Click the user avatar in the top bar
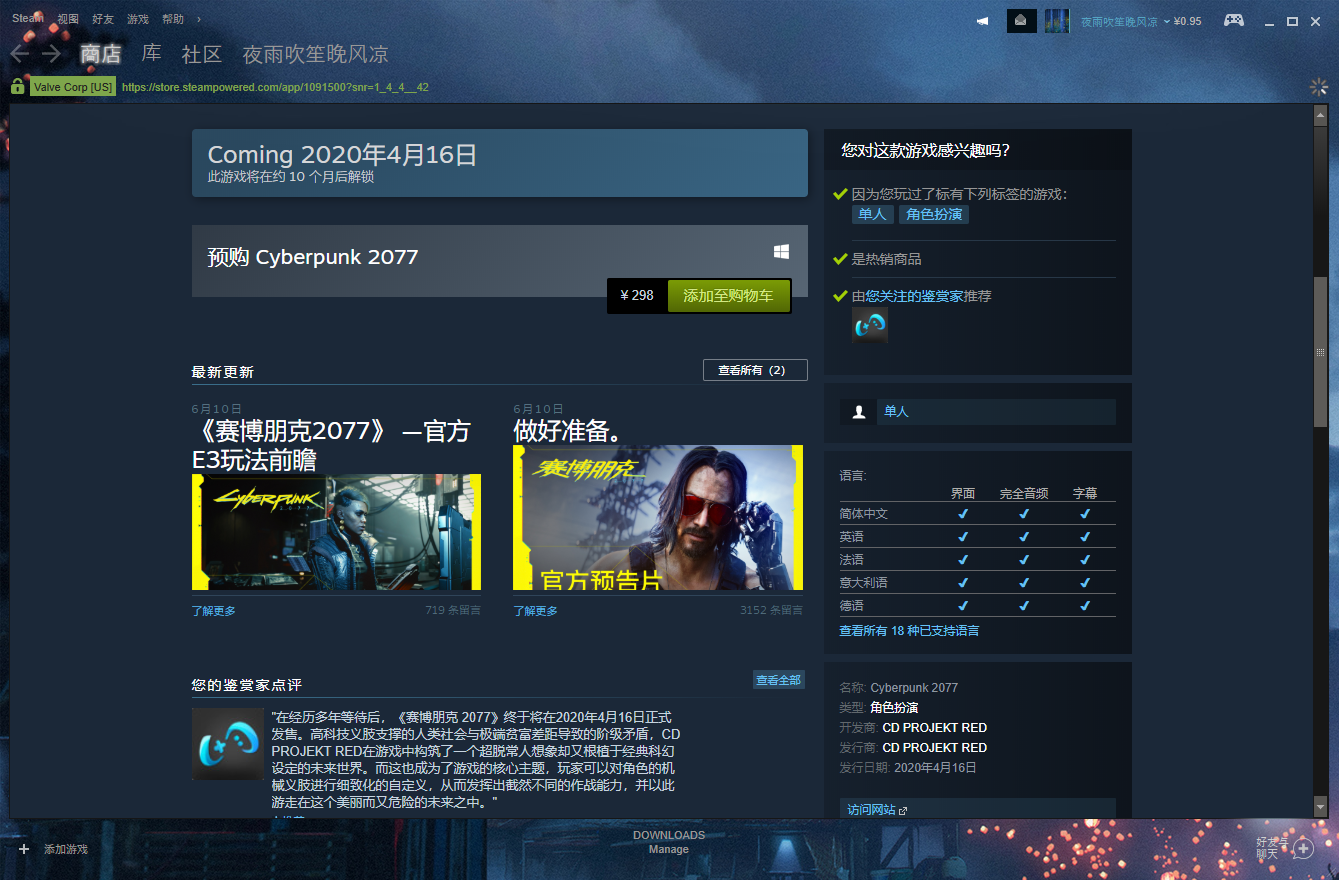 pos(1057,21)
